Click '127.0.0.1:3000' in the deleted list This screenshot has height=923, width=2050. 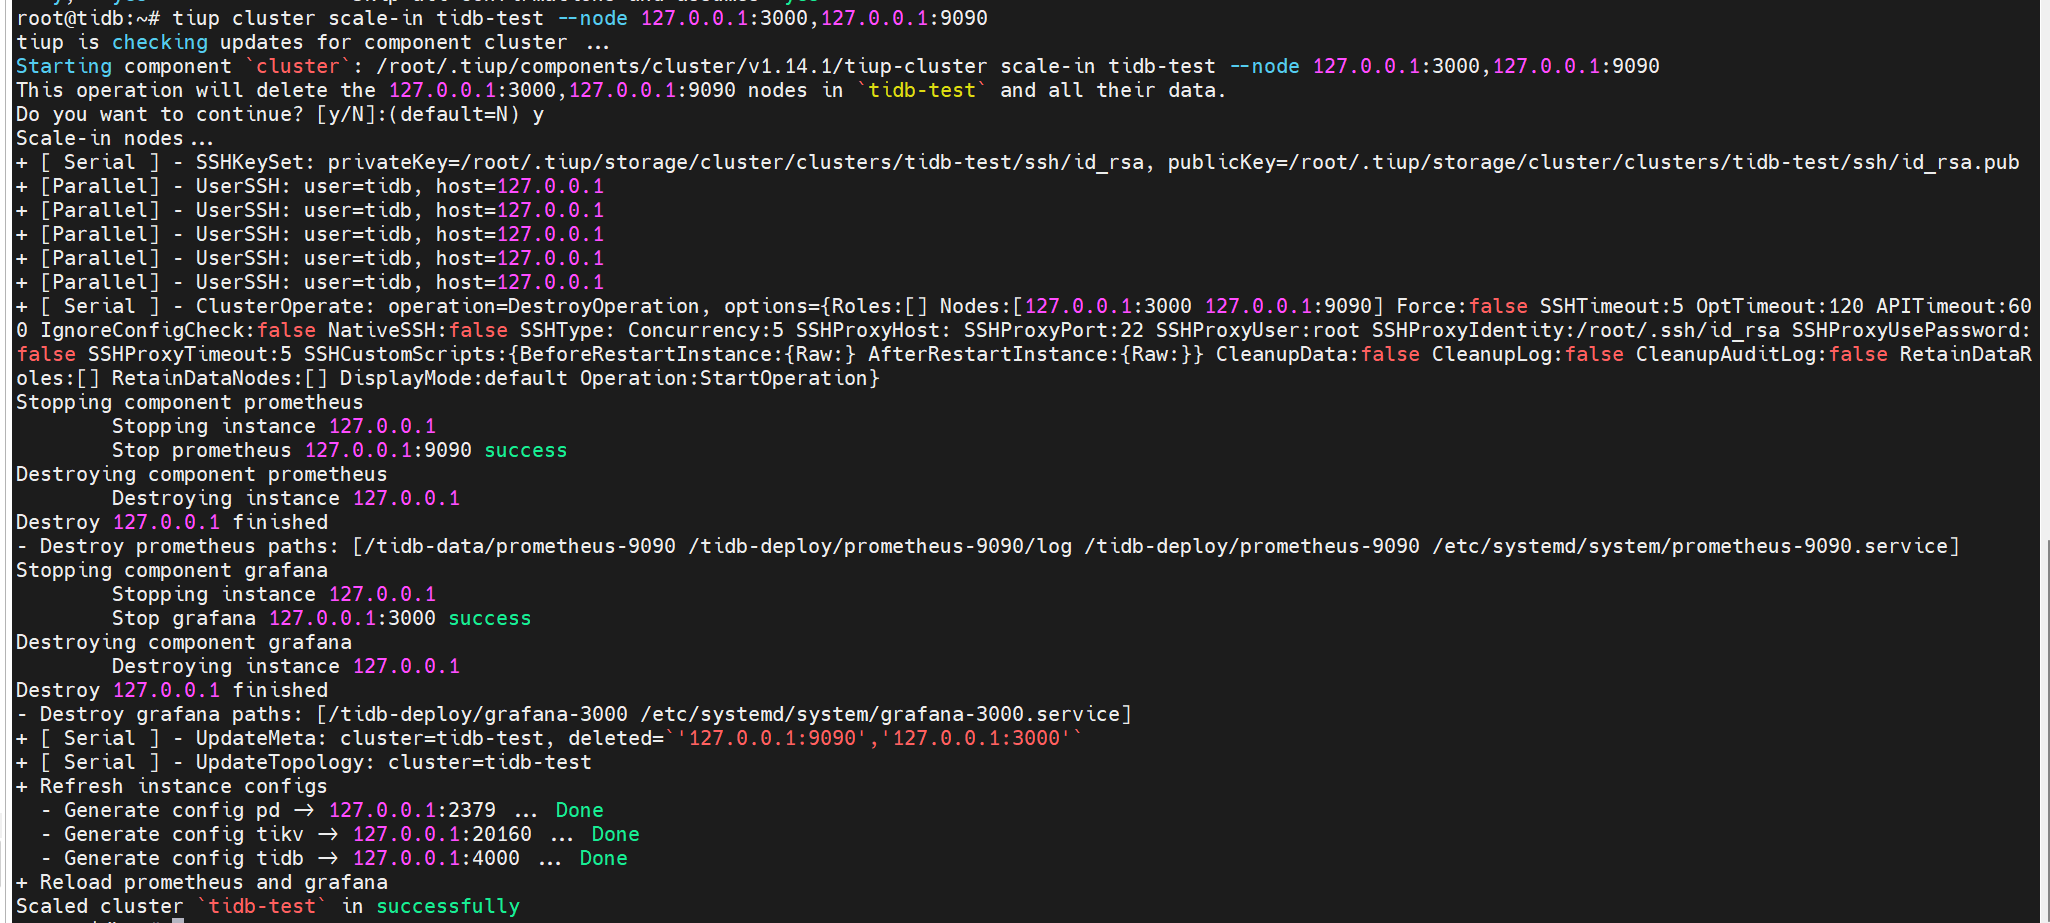tap(976, 738)
